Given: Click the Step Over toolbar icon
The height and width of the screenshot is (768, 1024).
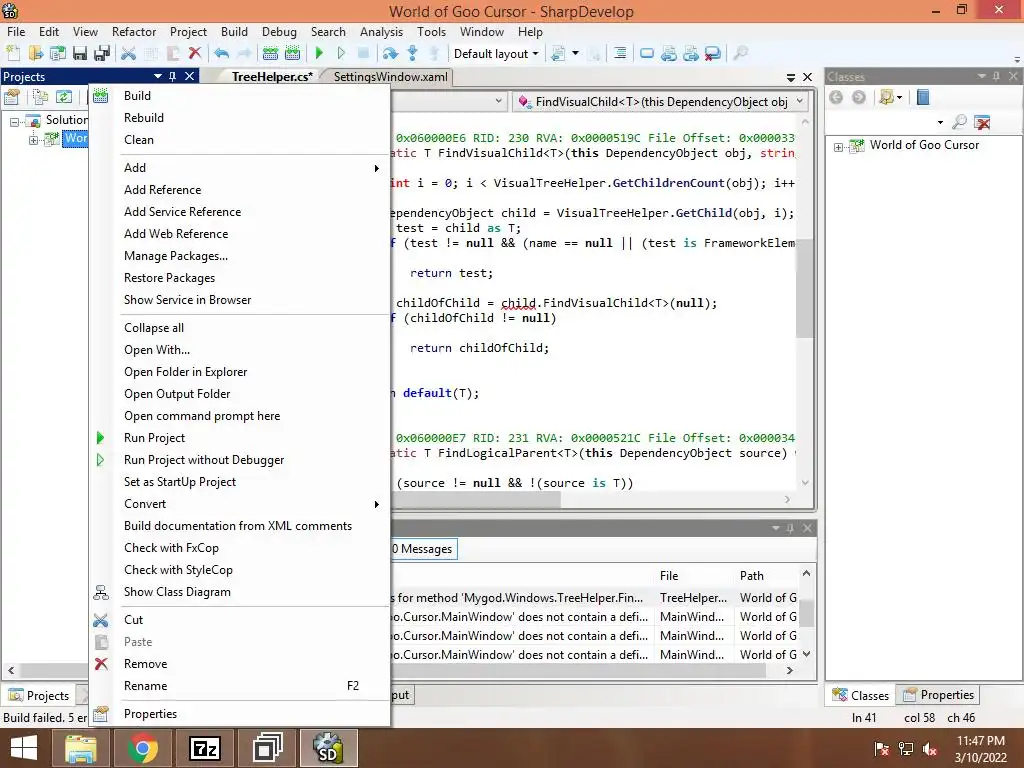Looking at the screenshot, I should click(x=391, y=54).
